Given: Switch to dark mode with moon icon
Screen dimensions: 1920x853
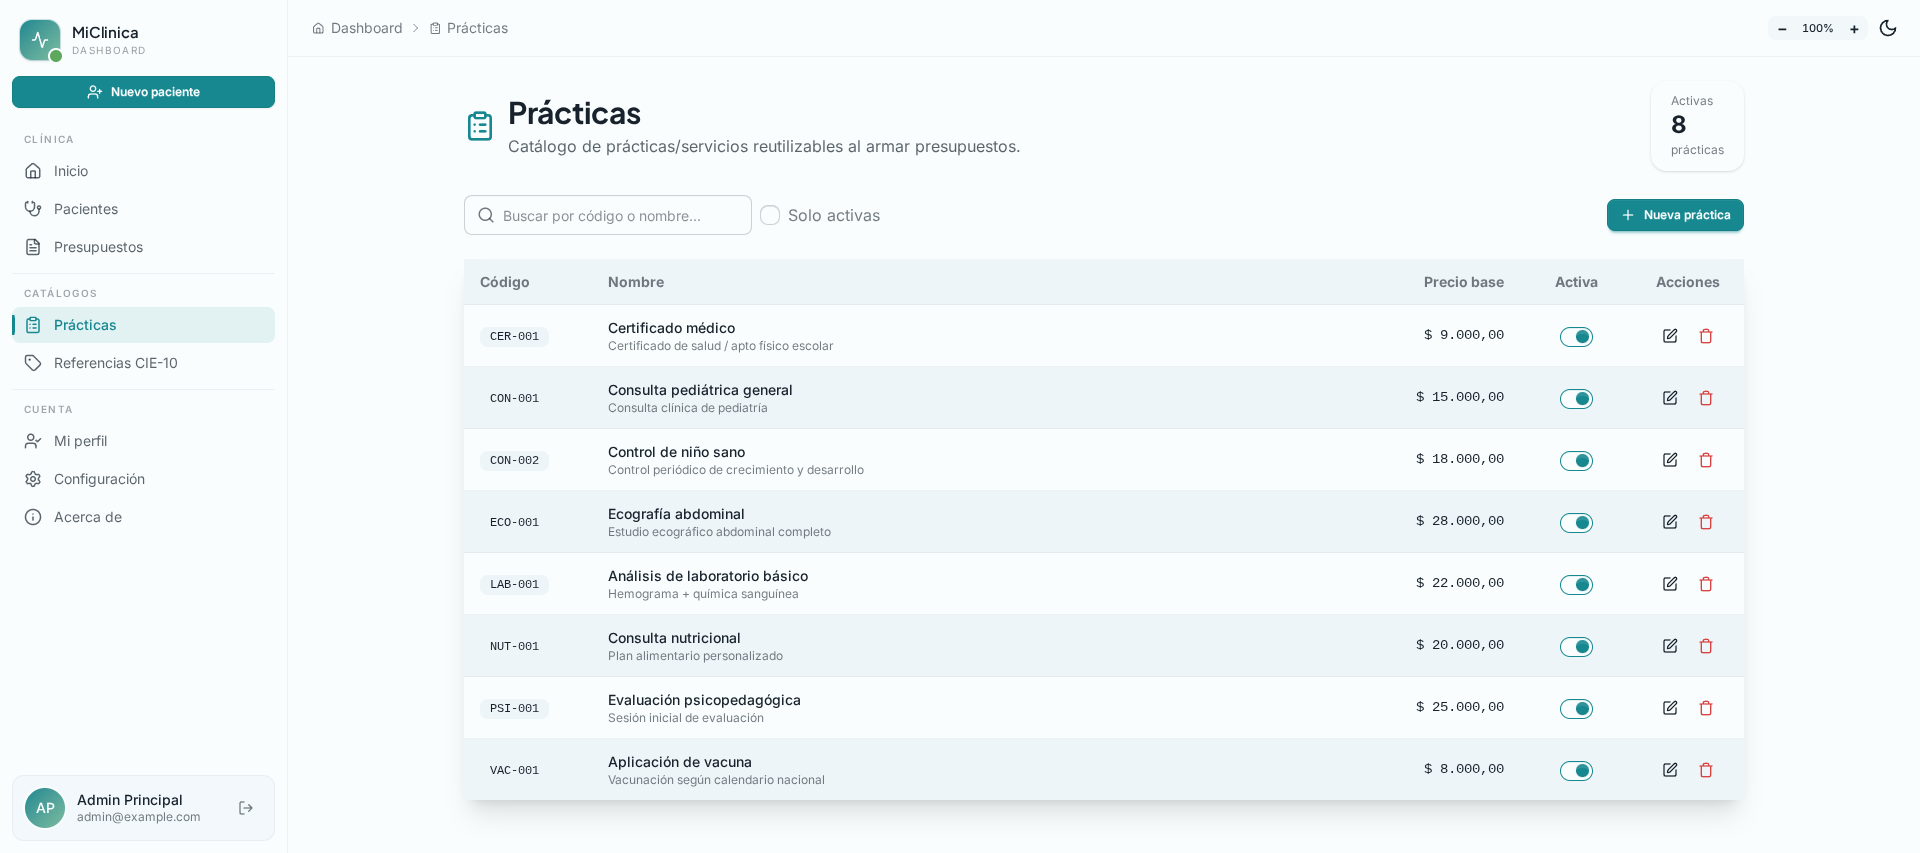Looking at the screenshot, I should click(1888, 28).
